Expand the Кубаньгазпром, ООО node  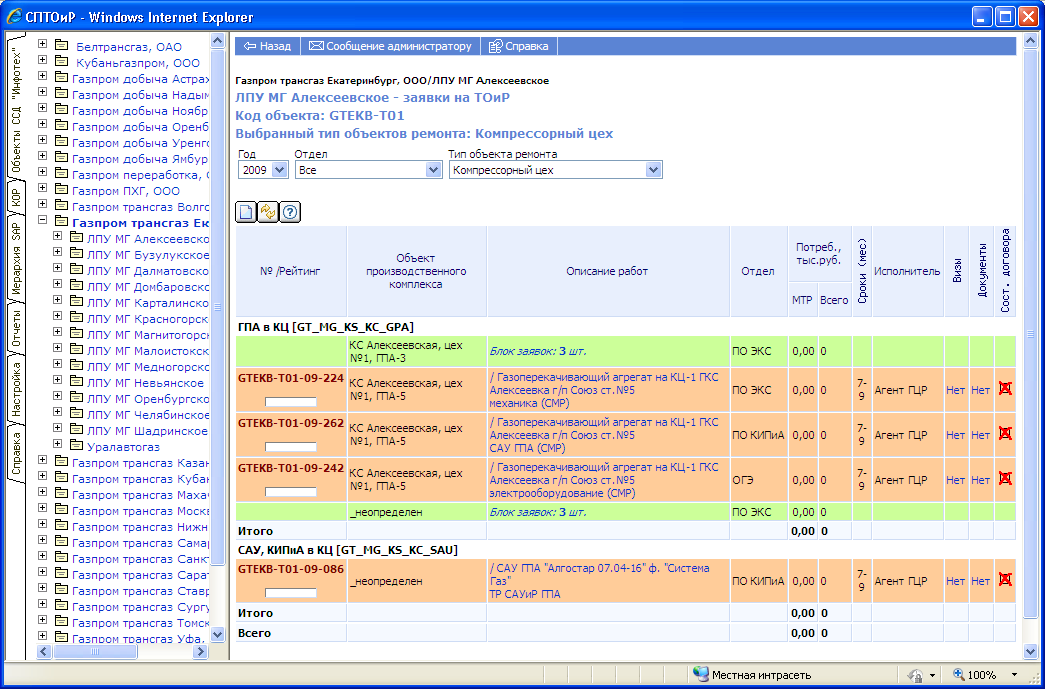point(43,60)
